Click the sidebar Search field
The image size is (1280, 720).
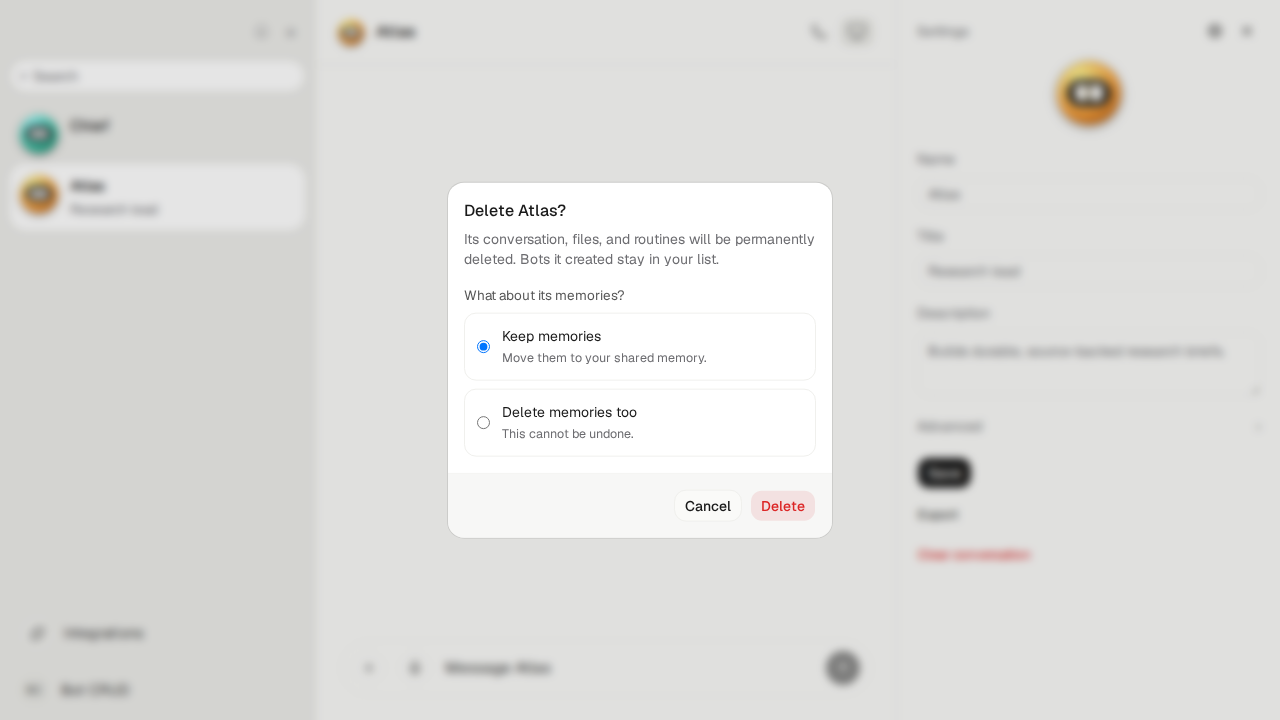[157, 76]
